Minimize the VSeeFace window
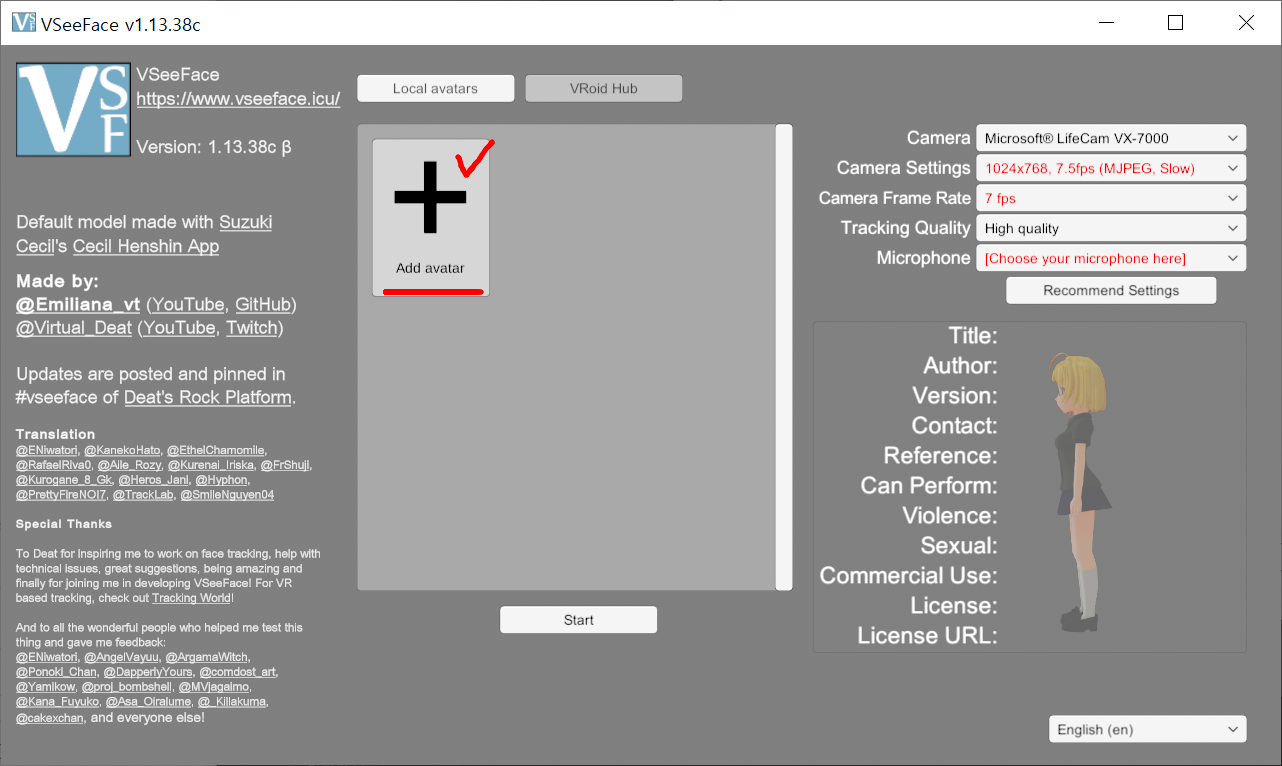This screenshot has height=766, width=1282. (1106, 23)
